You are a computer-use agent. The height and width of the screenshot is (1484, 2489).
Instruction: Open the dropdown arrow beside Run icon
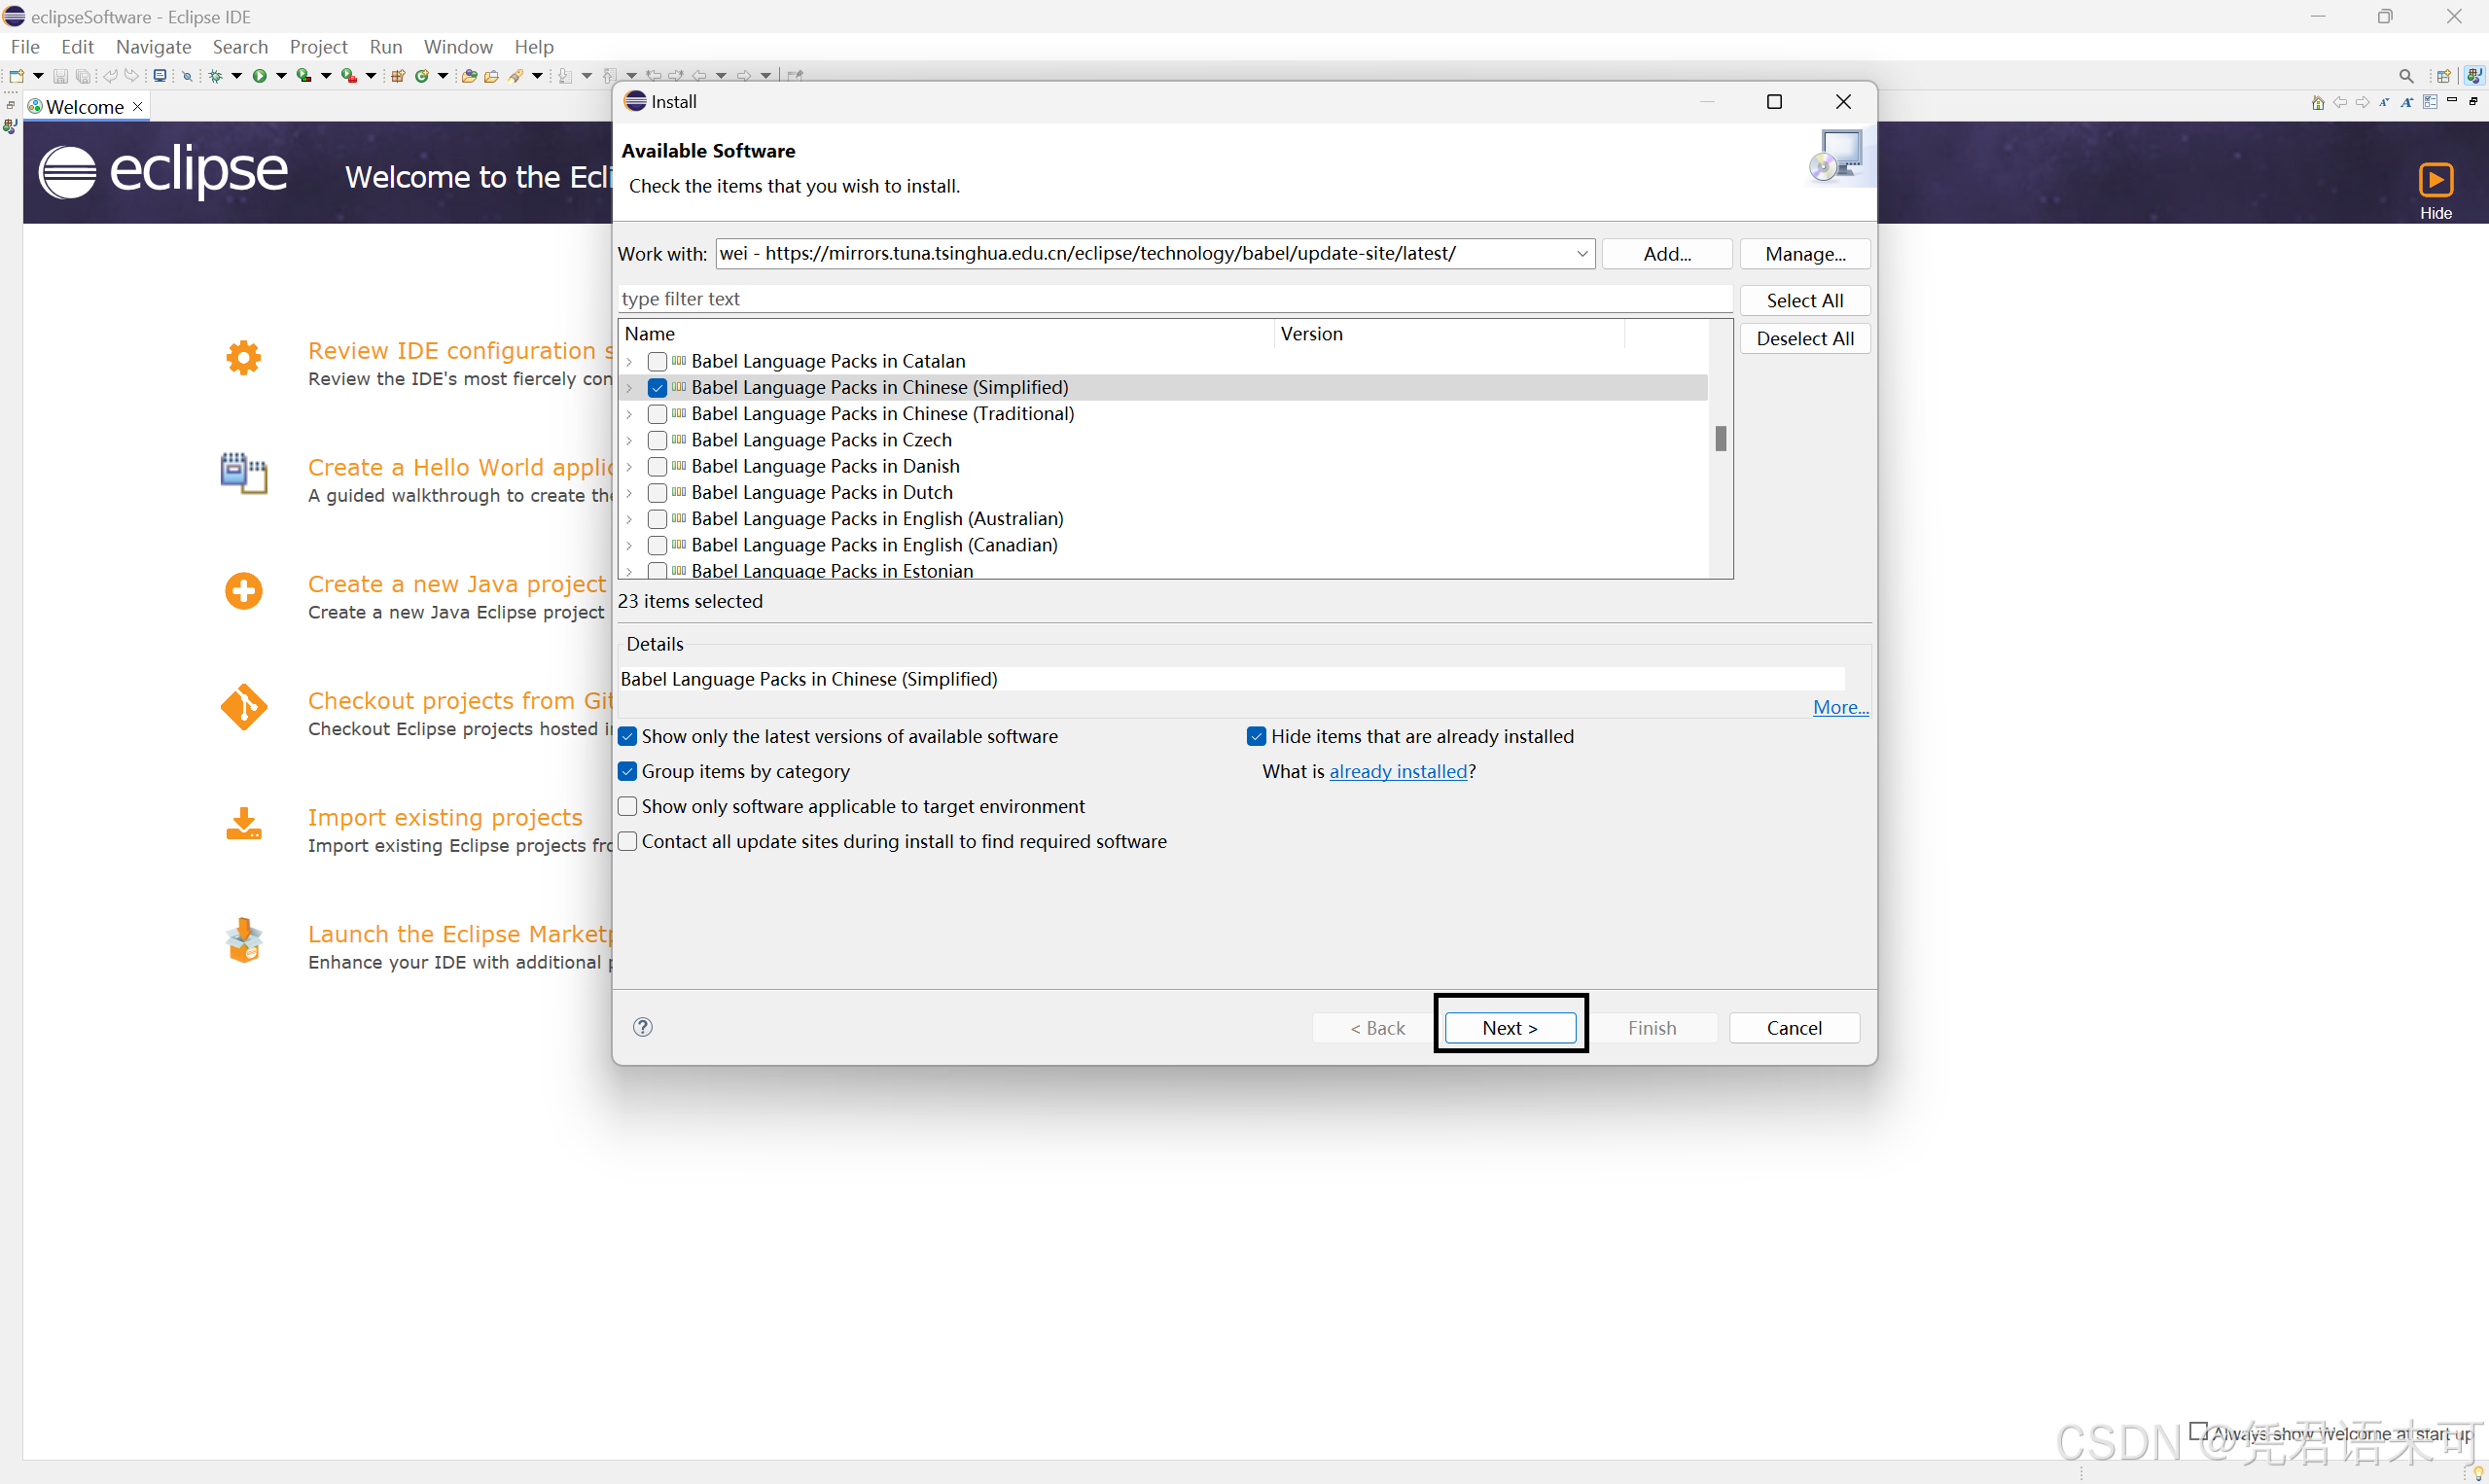[x=282, y=75]
